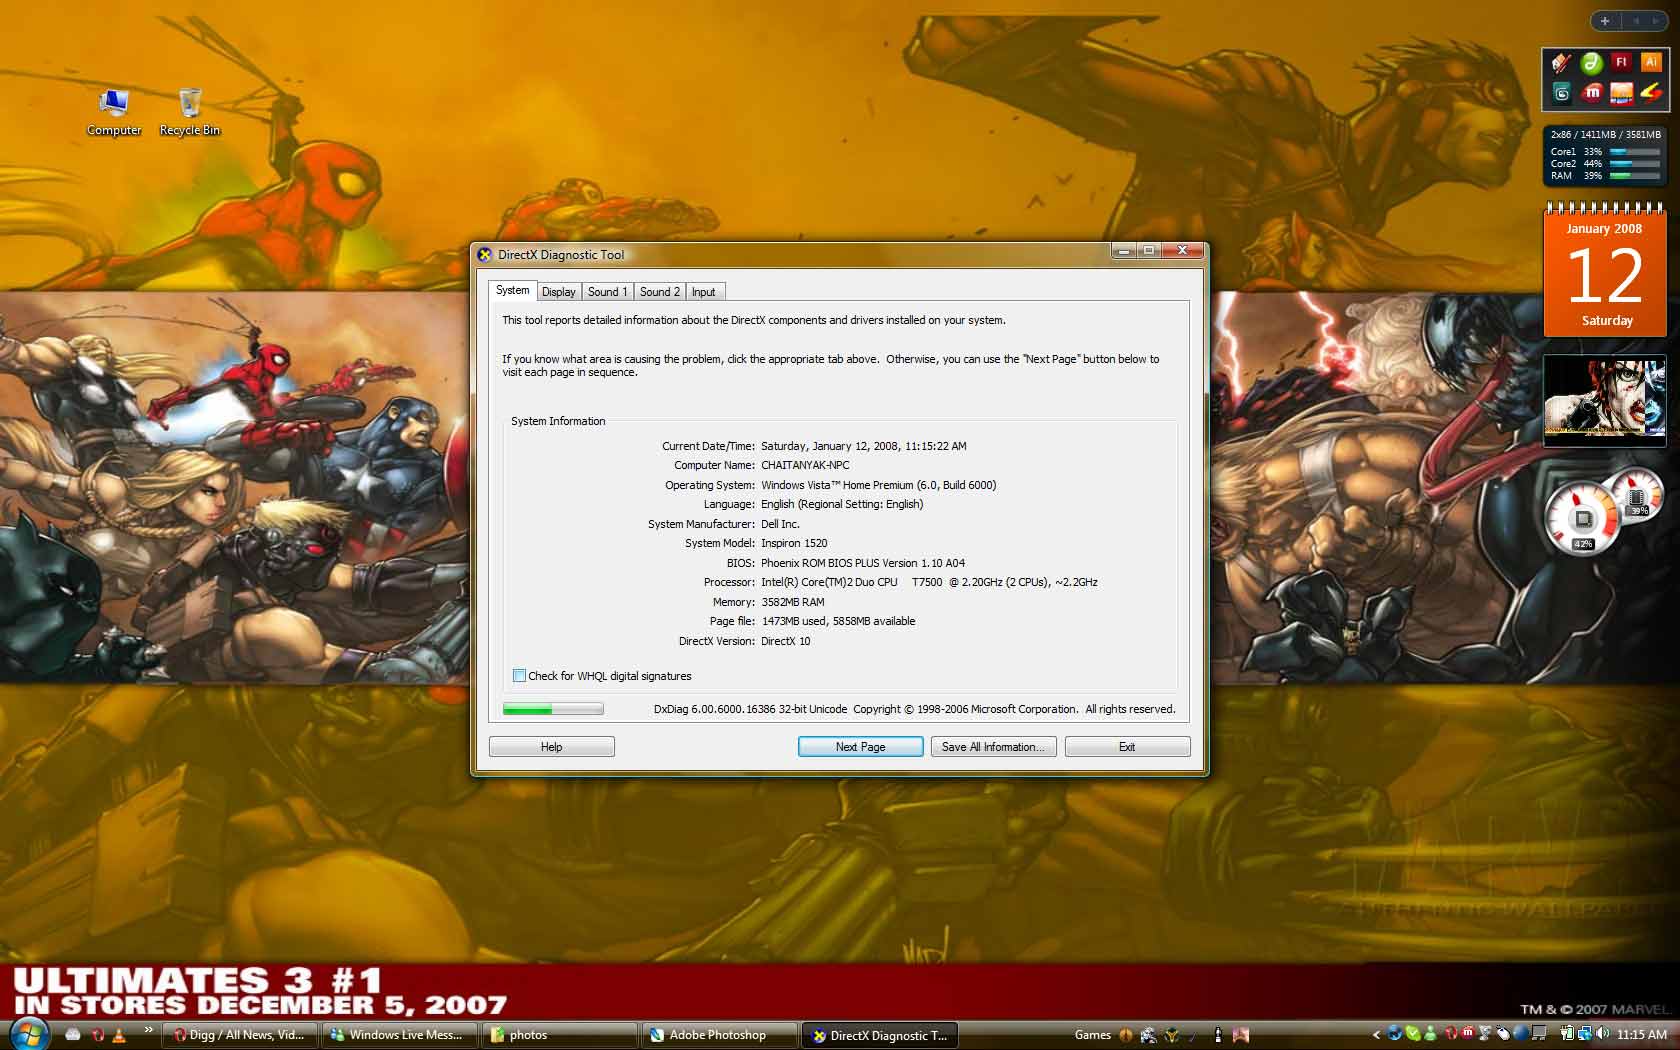The height and width of the screenshot is (1050, 1680).
Task: Click the System Model value Inspiron 1520
Action: [x=794, y=543]
